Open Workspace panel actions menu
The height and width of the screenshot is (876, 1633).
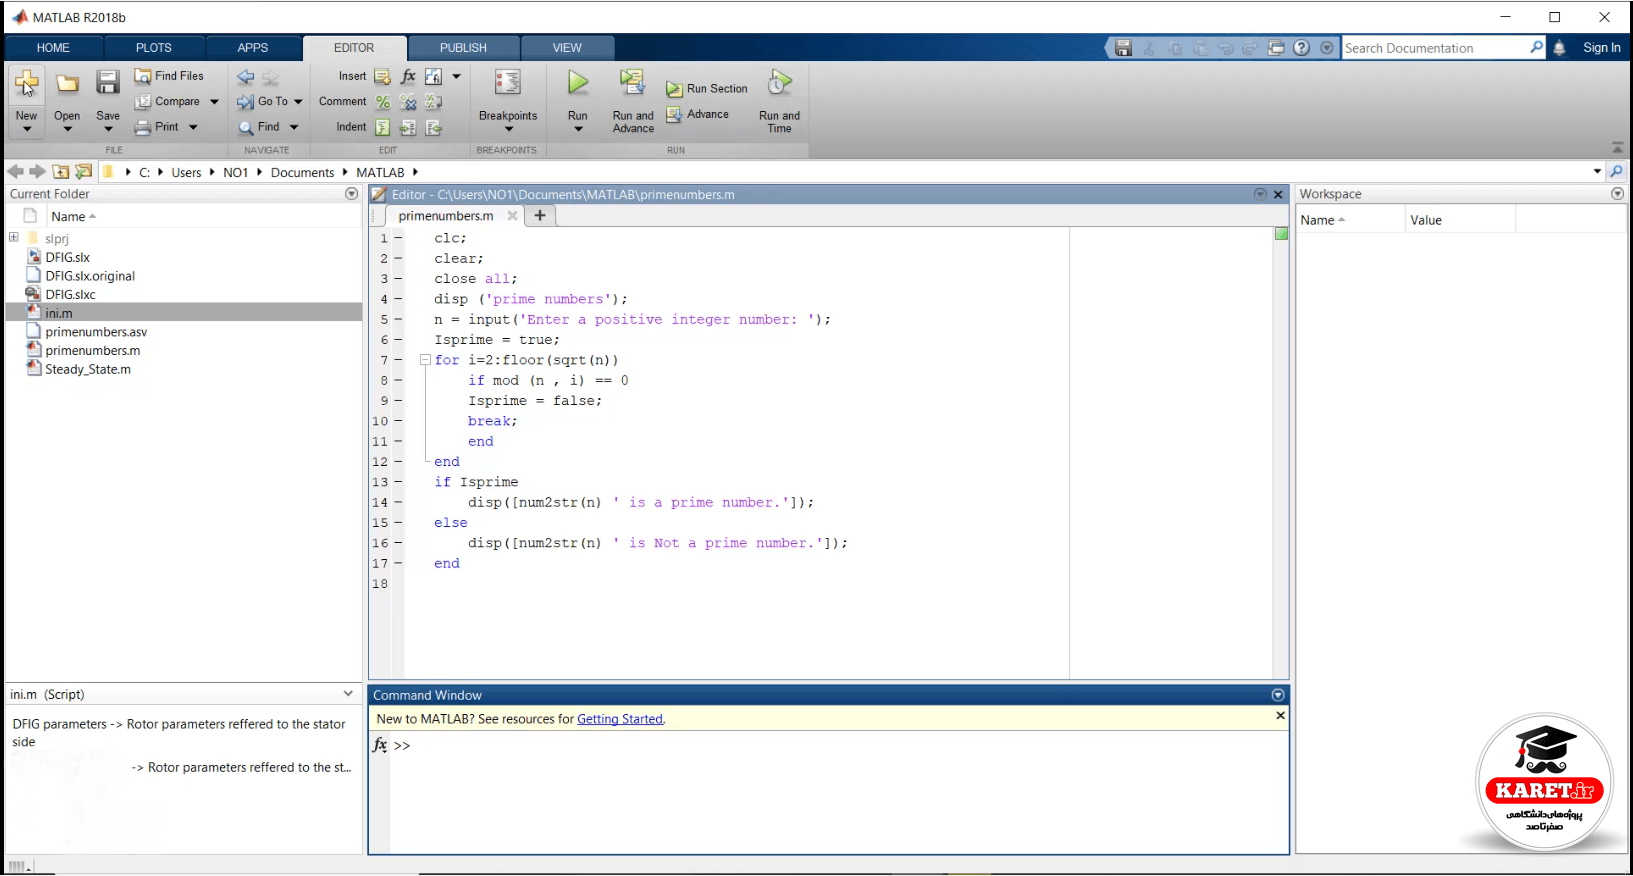coord(1617,194)
